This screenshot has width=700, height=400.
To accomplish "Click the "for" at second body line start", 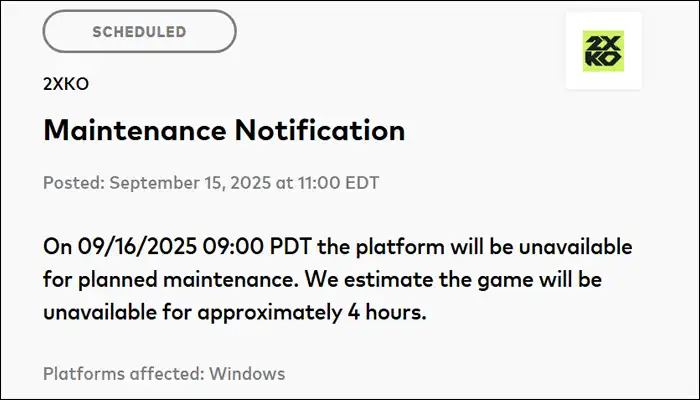I will pos(57,279).
